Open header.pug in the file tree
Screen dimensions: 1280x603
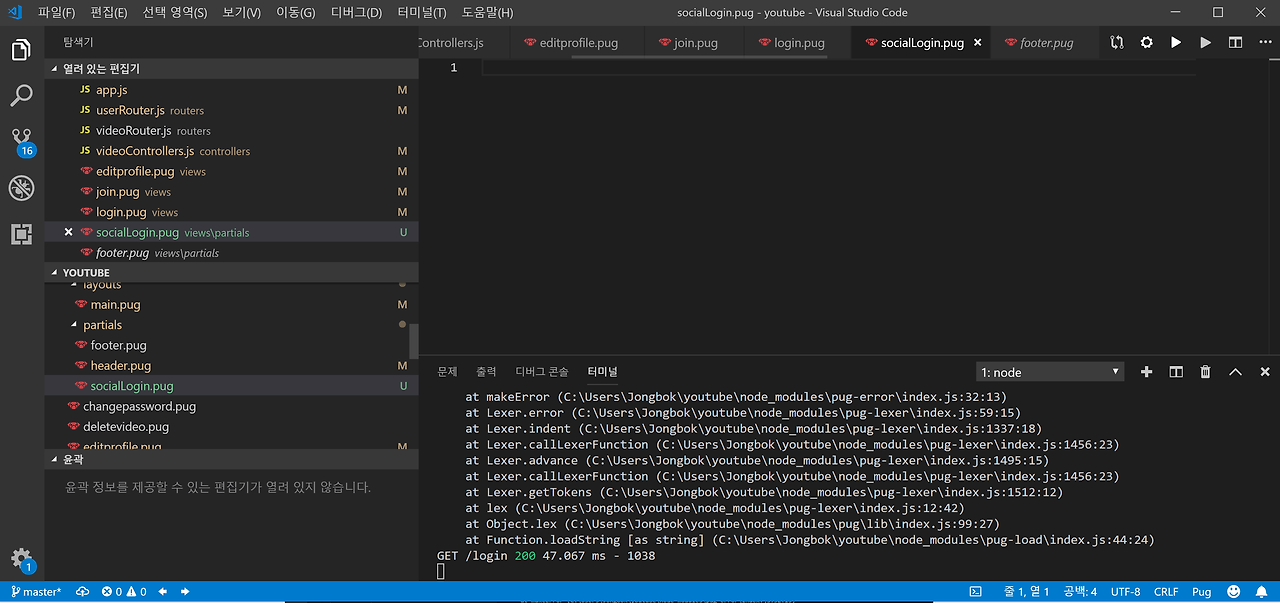pyautogui.click(x=231, y=366)
